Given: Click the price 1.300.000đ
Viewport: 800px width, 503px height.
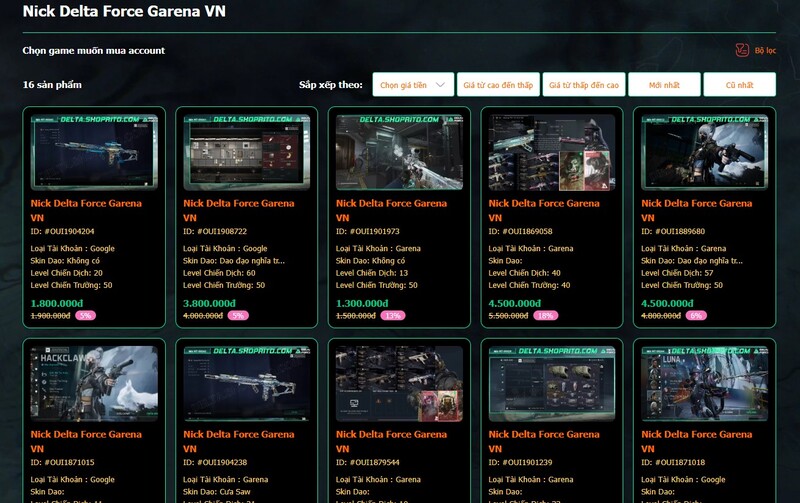Looking at the screenshot, I should [x=362, y=304].
